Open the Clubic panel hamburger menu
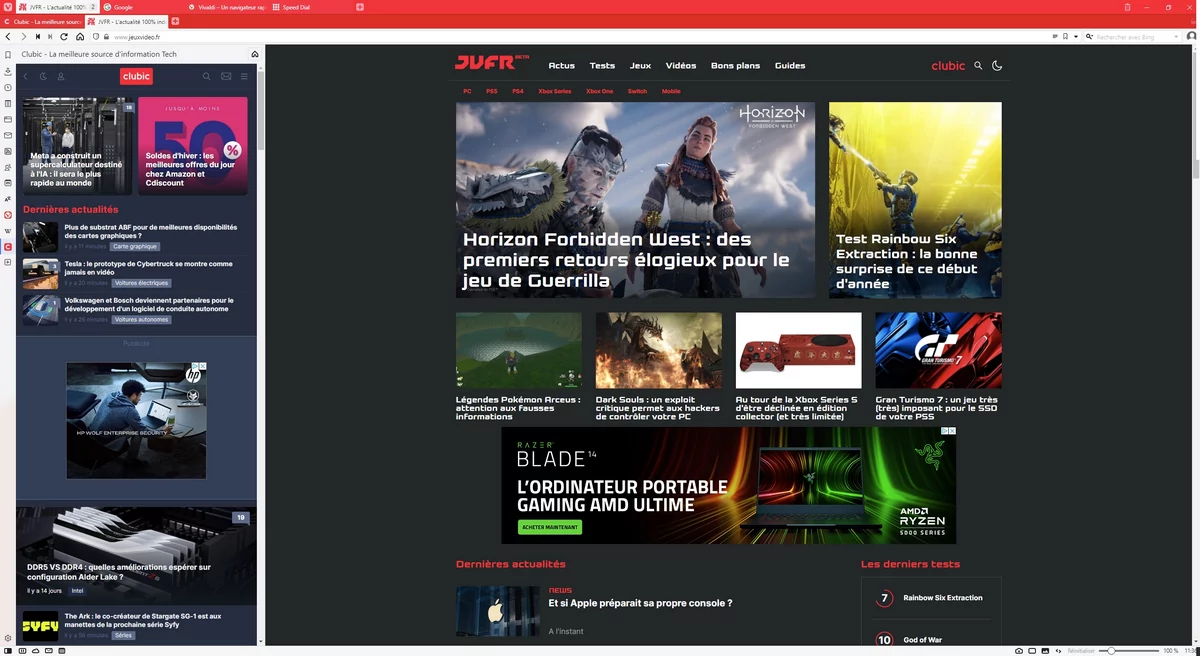The image size is (1200, 656). tap(244, 76)
